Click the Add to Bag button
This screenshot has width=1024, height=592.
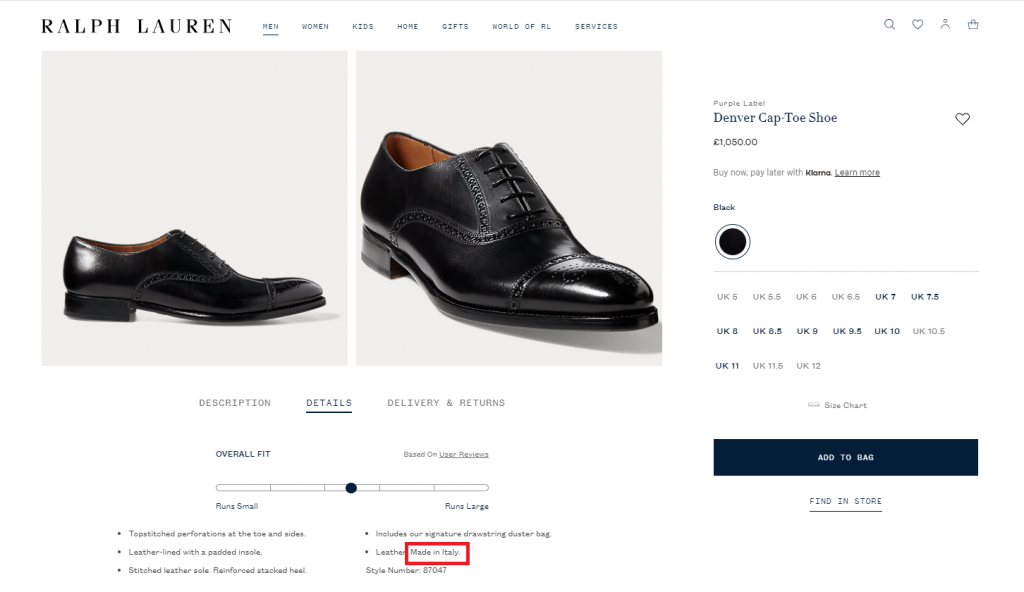(x=845, y=457)
